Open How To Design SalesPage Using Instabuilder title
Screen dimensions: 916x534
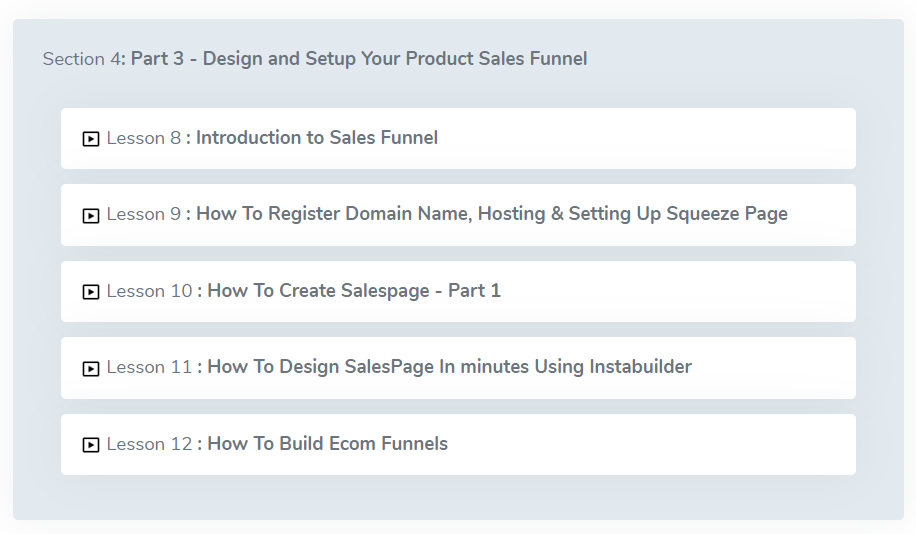tap(449, 366)
